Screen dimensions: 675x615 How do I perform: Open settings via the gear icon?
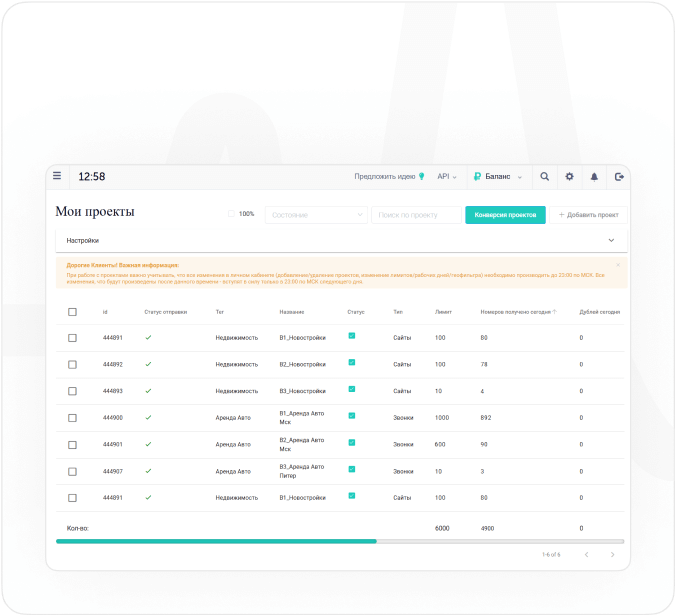570,176
